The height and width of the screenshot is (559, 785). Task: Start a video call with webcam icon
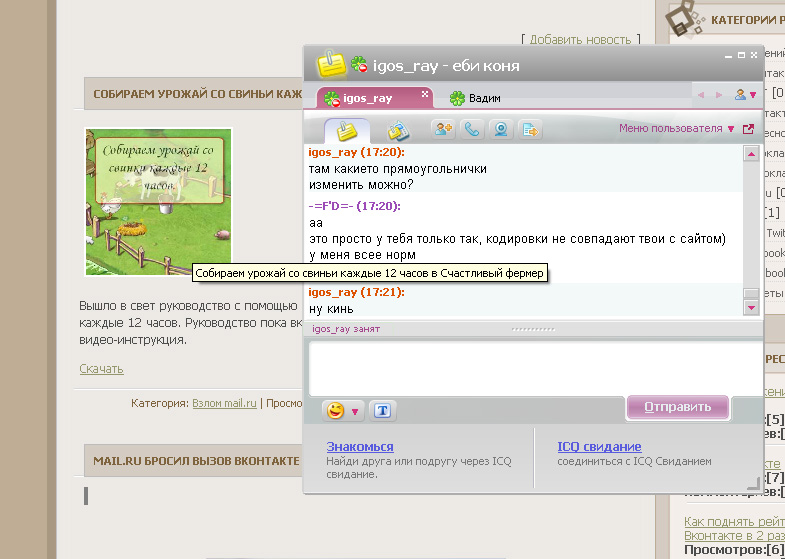[x=501, y=130]
